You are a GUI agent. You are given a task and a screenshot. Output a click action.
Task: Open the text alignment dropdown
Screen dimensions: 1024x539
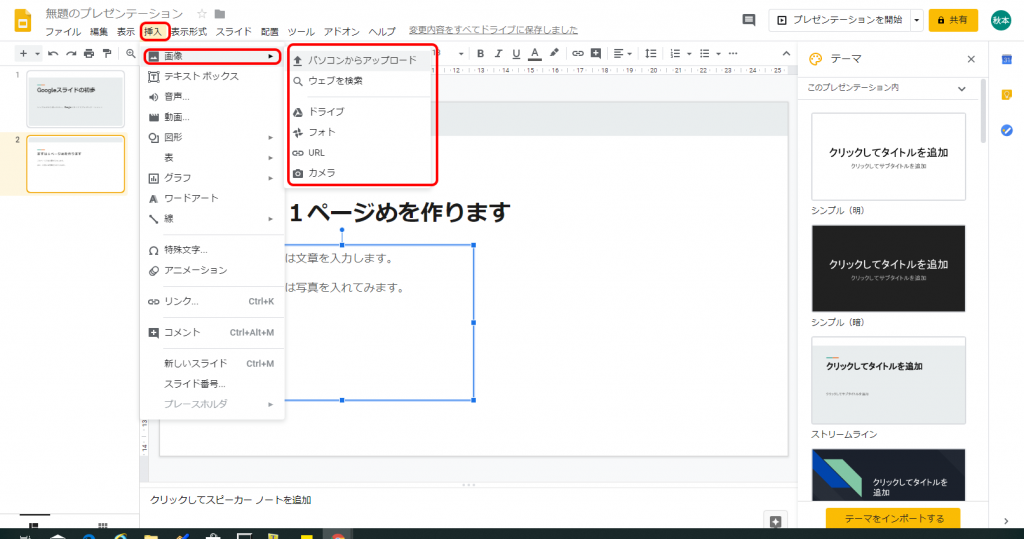(622, 54)
